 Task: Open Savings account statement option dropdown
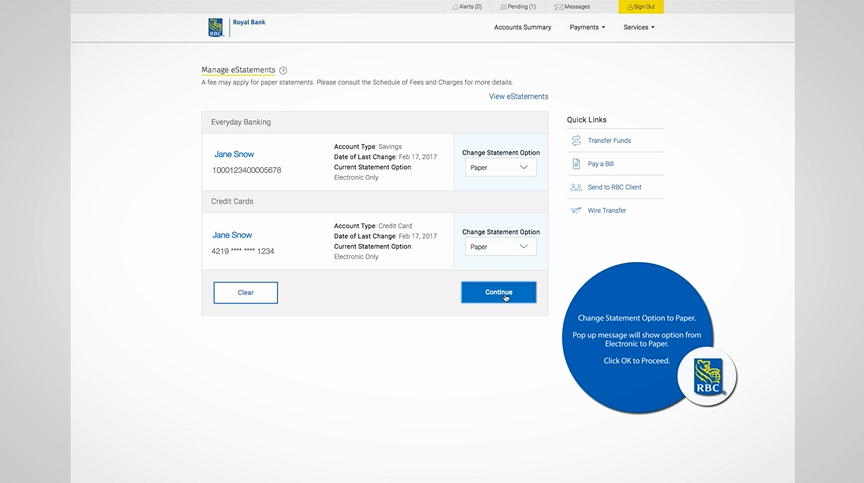(x=500, y=167)
